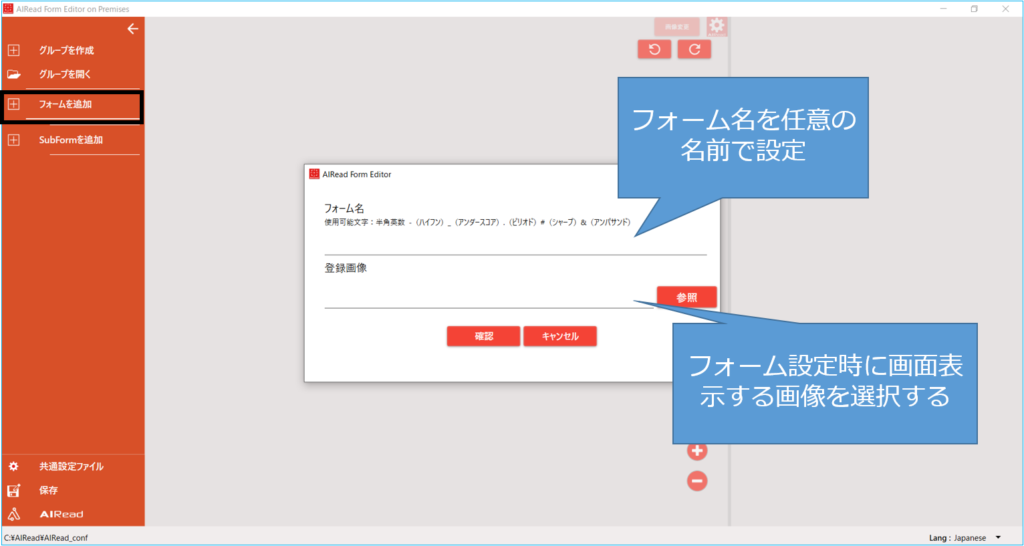Click the AIRead logo icon at bottom

tap(14, 514)
